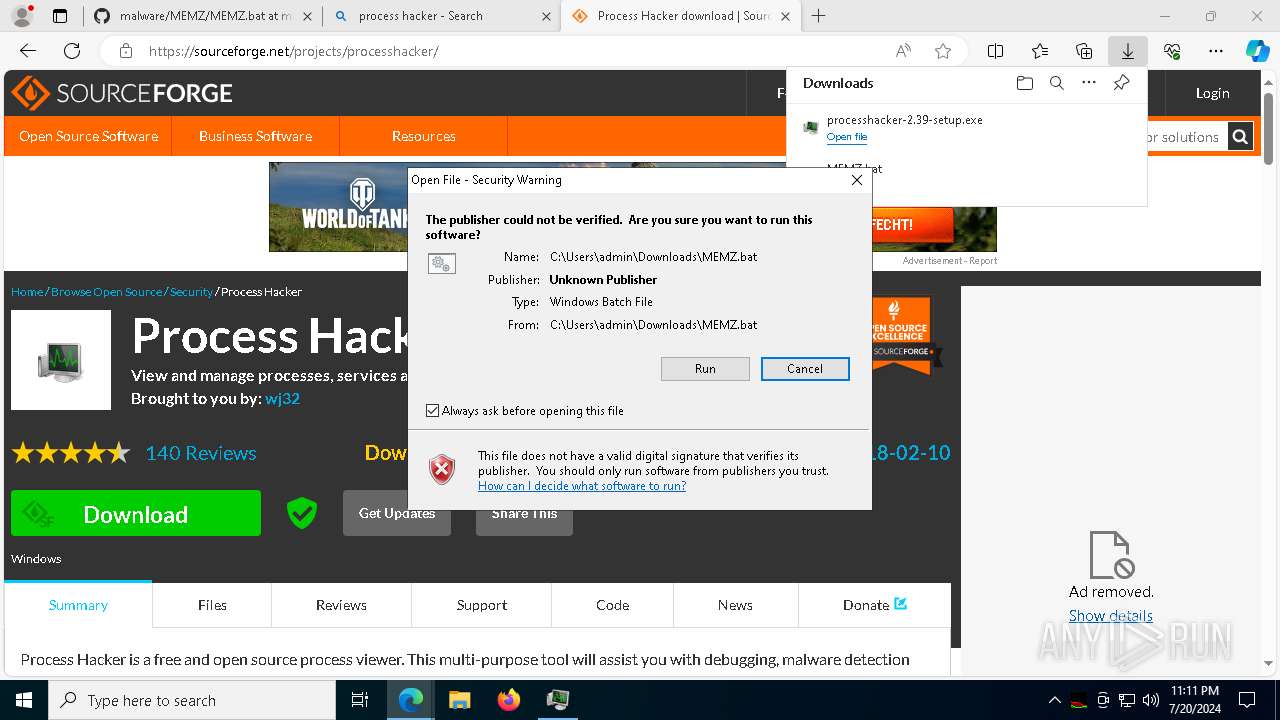Open Business Software menu
1280x720 pixels.
255,136
